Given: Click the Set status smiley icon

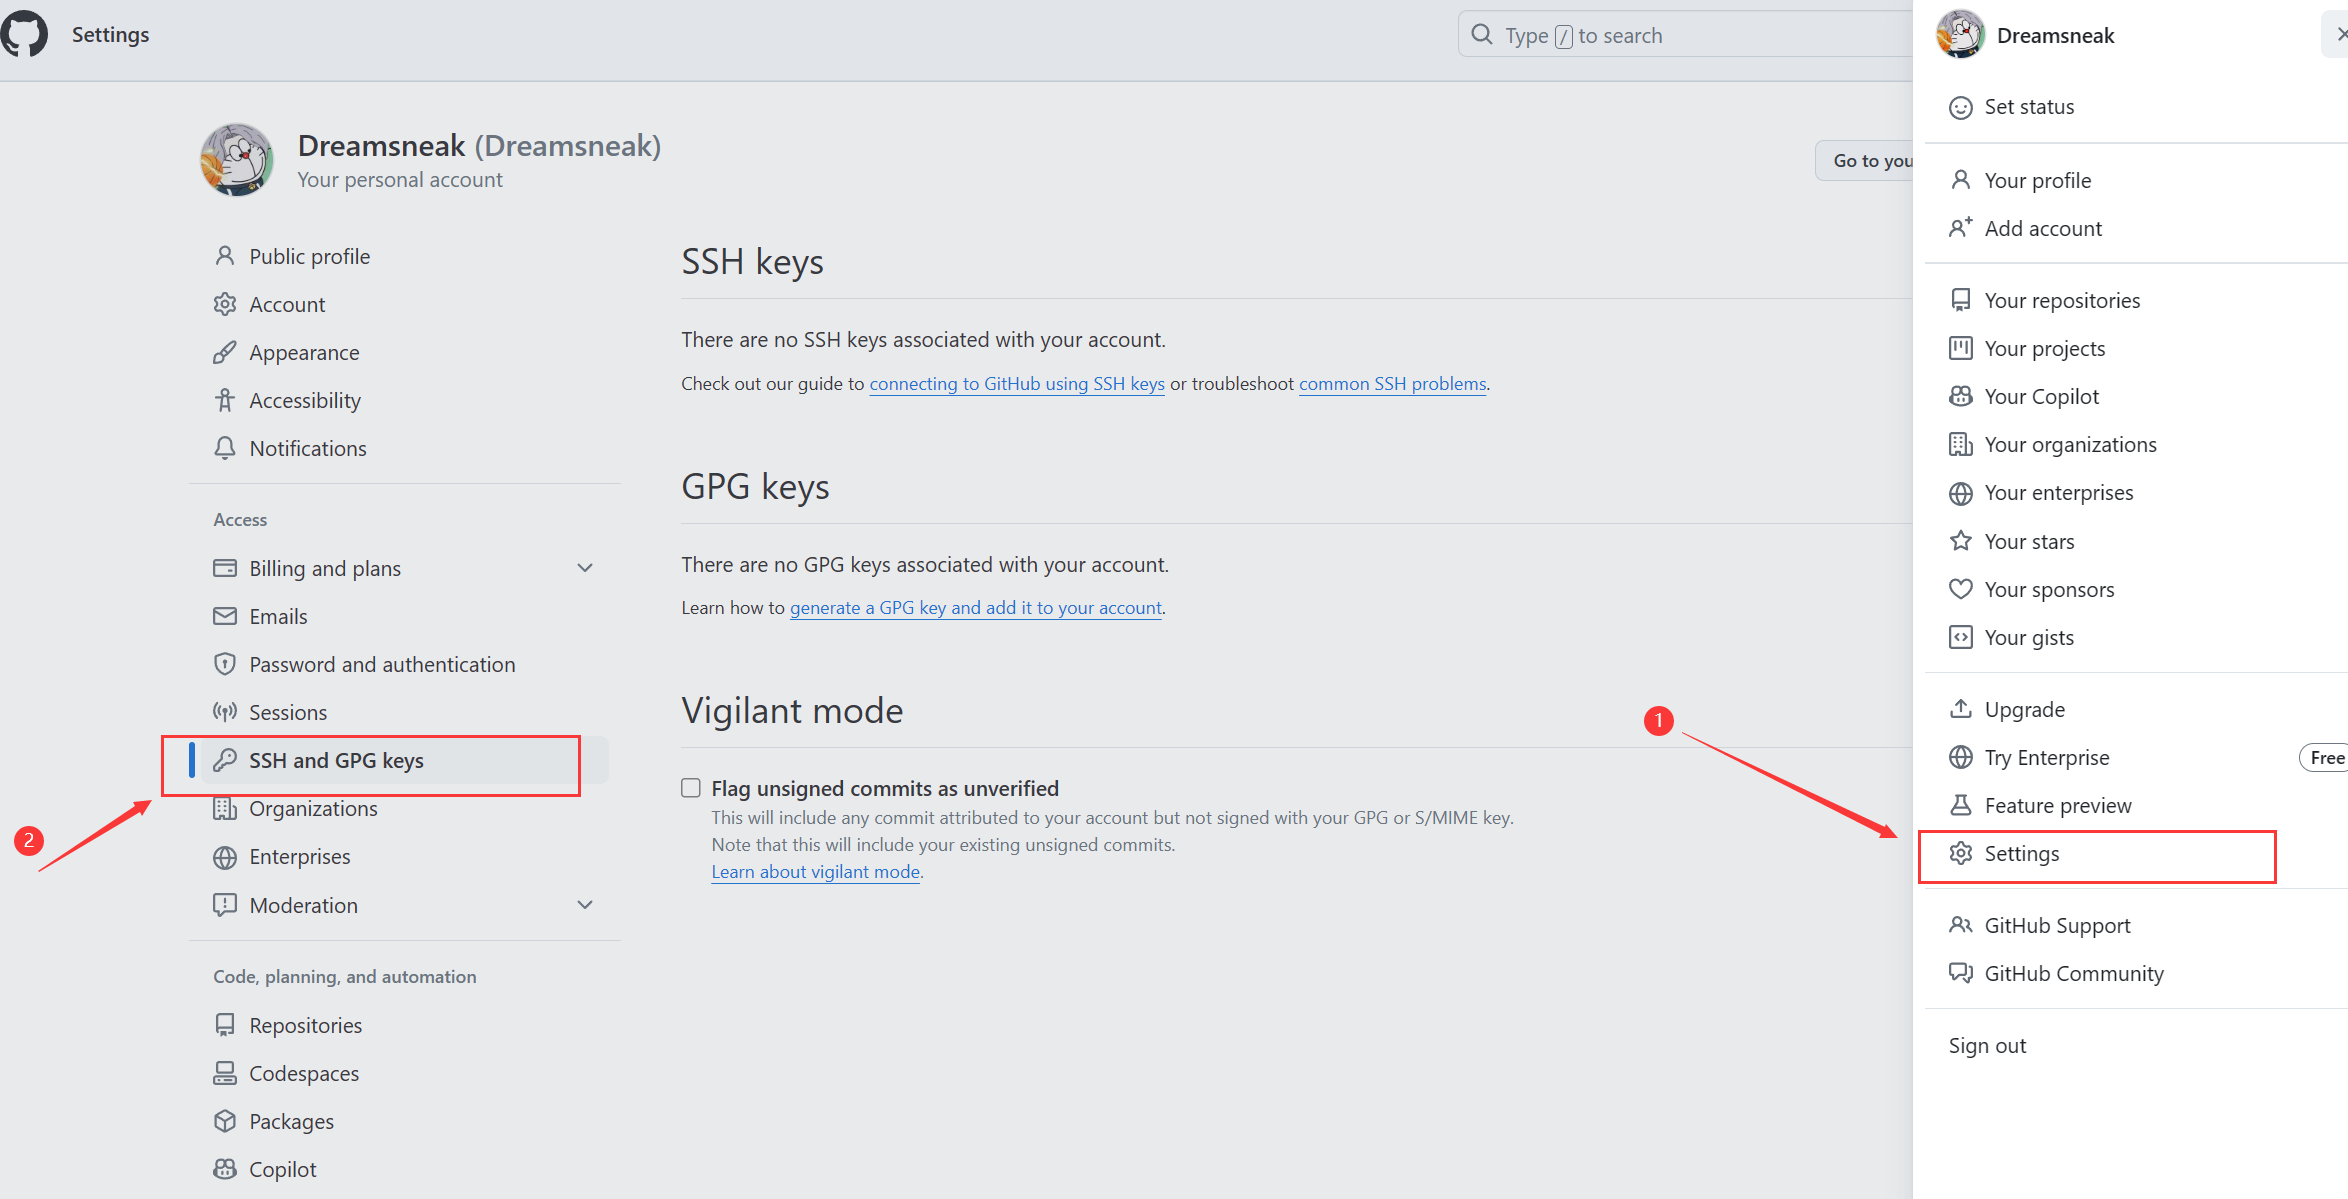Looking at the screenshot, I should click(1960, 107).
